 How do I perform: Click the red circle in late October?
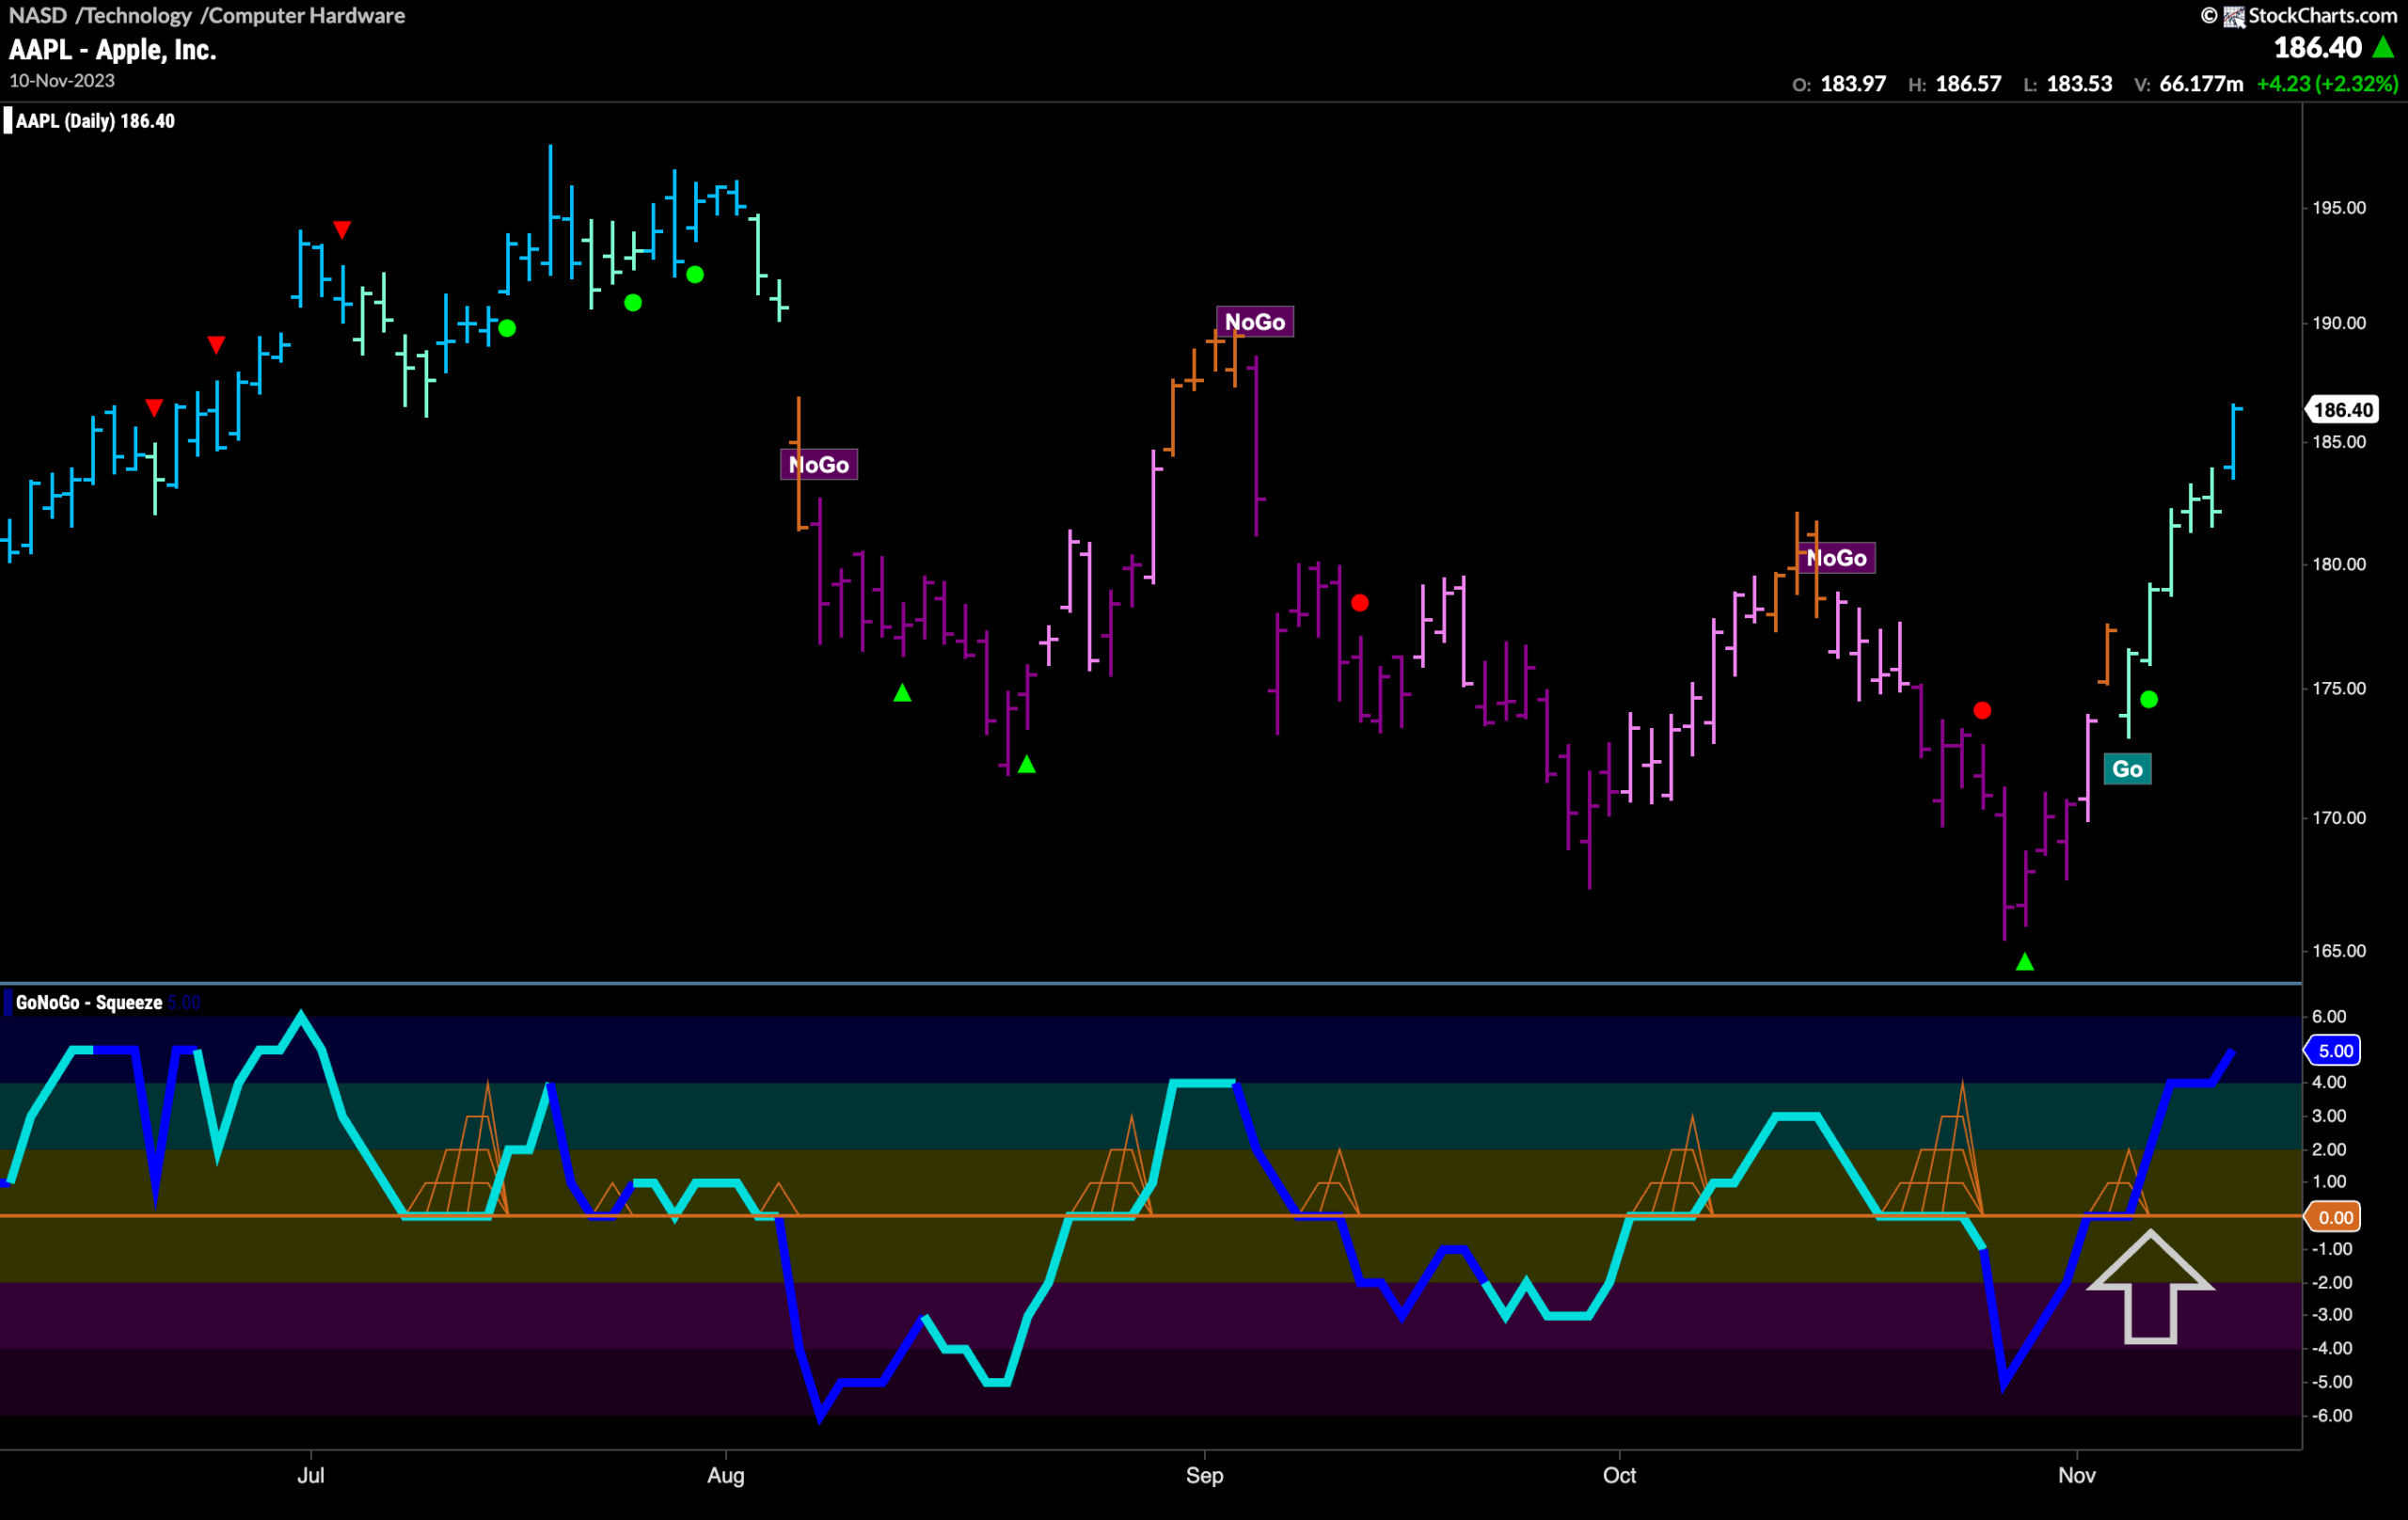click(x=1983, y=710)
